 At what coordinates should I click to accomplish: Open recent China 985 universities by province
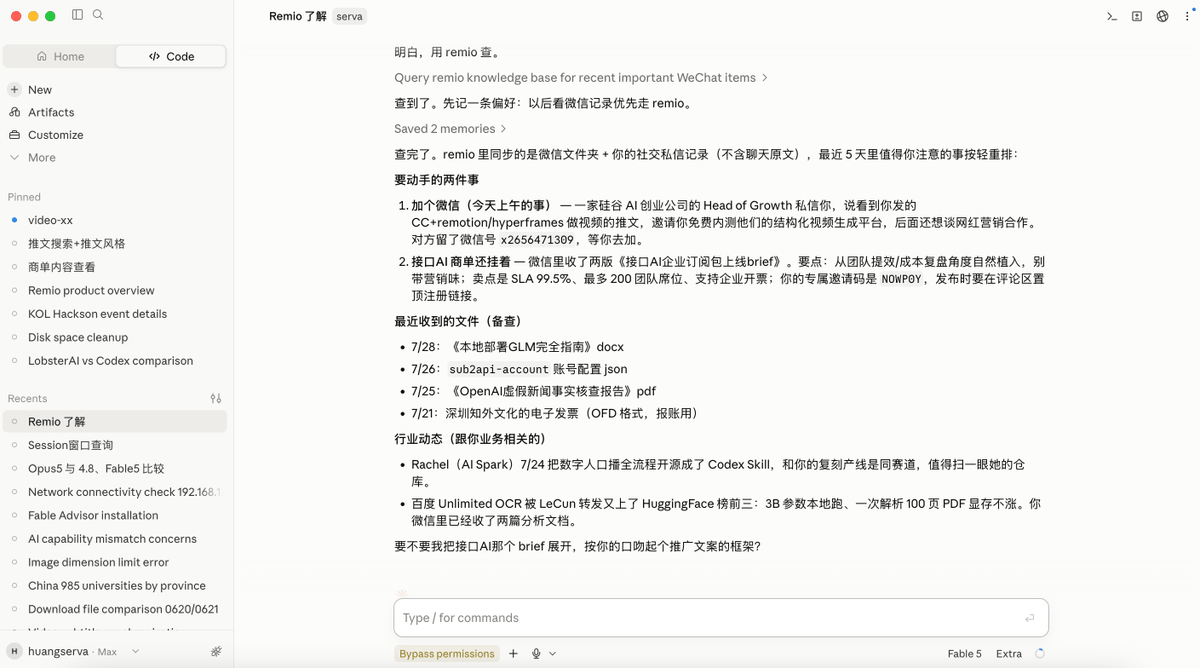pos(116,586)
